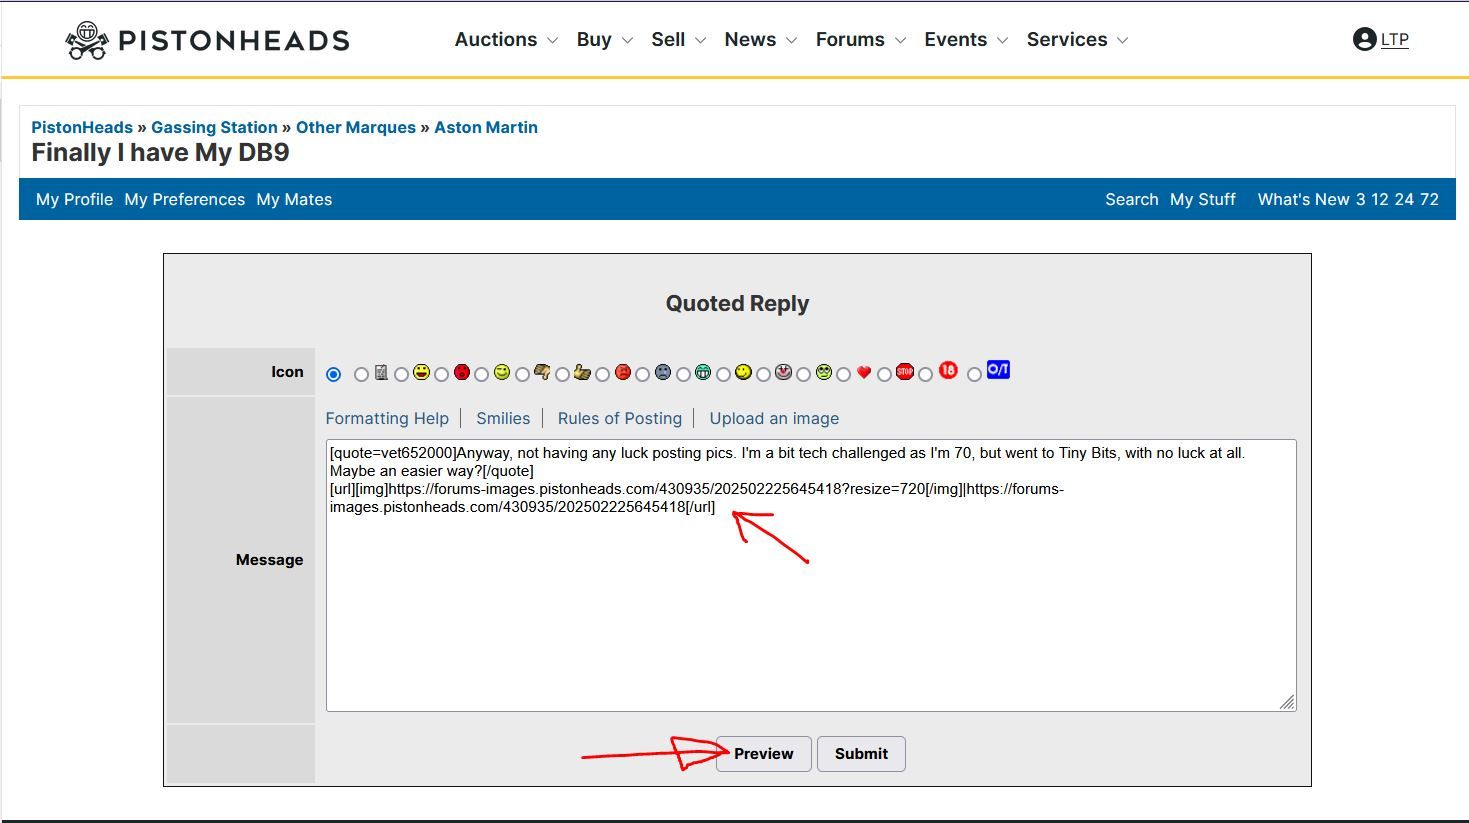Image resolution: width=1469 pixels, height=823 pixels.
Task: Open the LTP user account icon
Action: click(x=1364, y=40)
